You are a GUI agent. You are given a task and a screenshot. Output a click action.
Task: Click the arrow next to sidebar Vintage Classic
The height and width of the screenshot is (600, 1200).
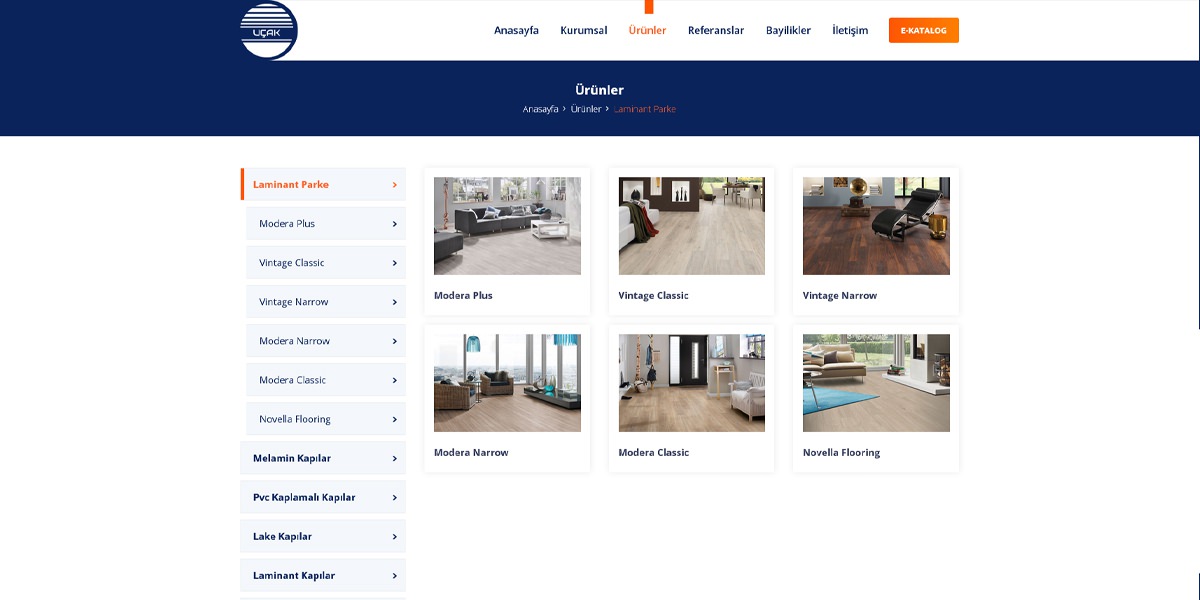[x=395, y=263]
